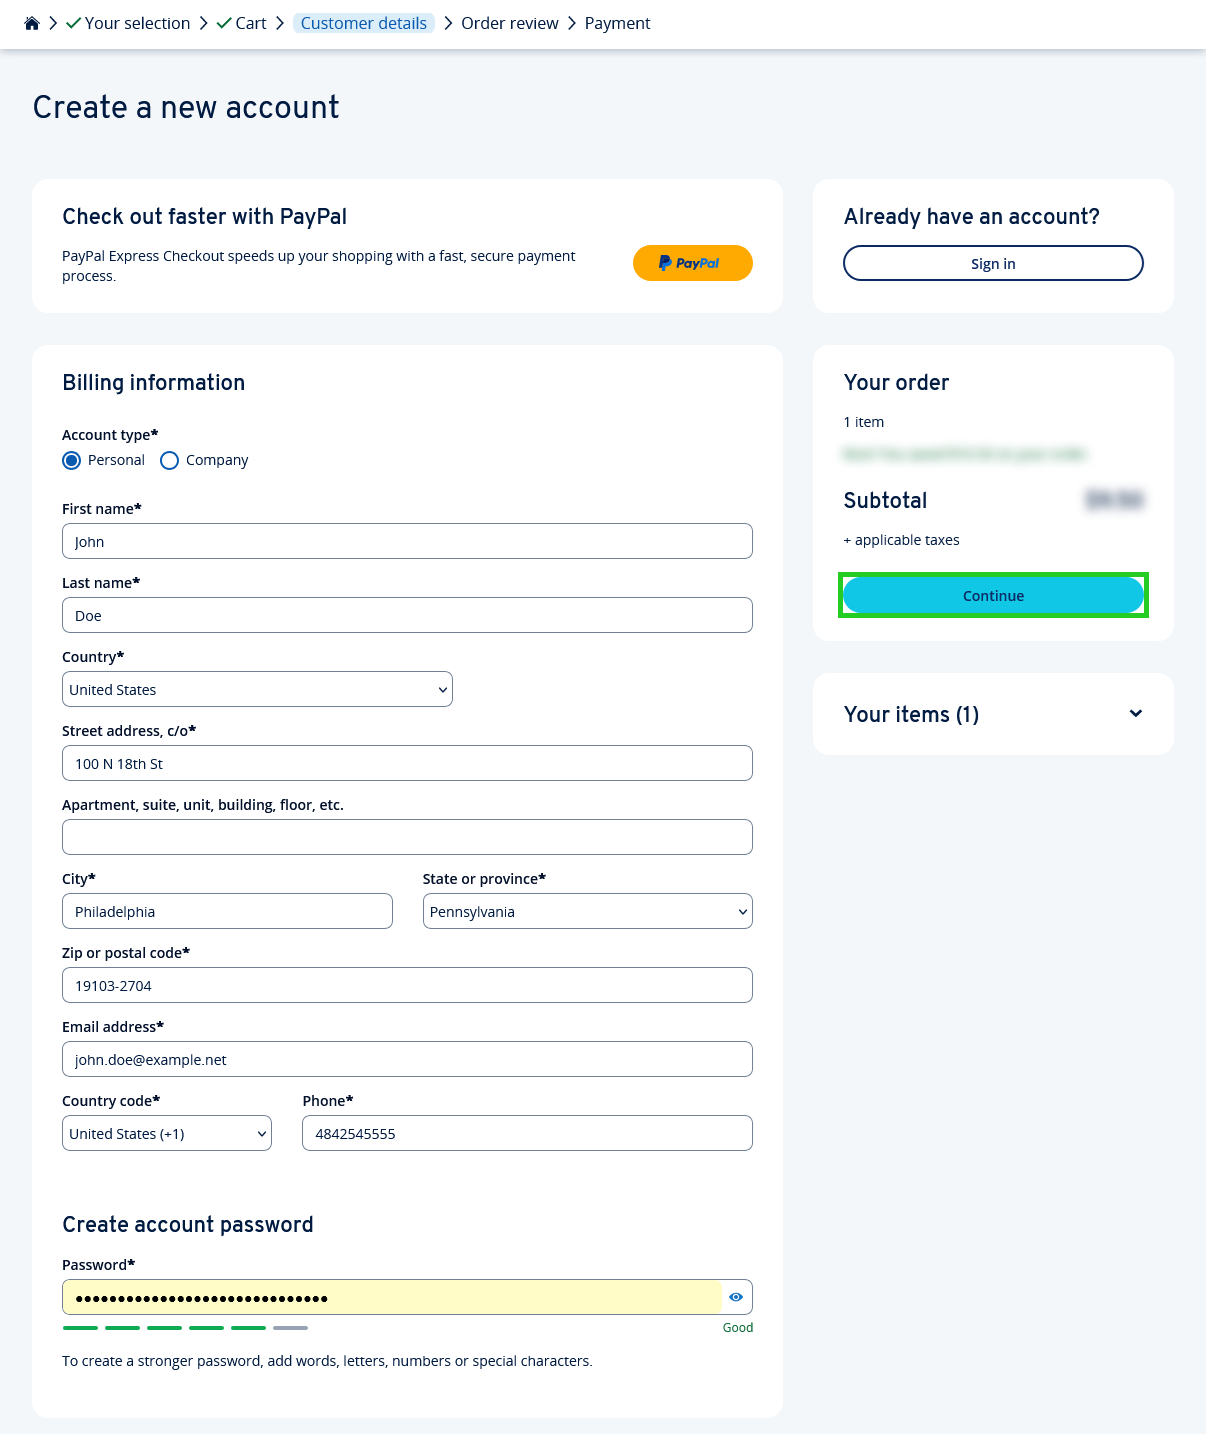This screenshot has width=1206, height=1434.
Task: Select the Personal account type
Action: [x=71, y=460]
